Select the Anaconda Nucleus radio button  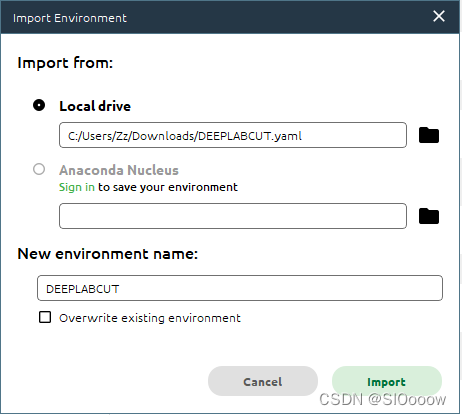click(39, 169)
